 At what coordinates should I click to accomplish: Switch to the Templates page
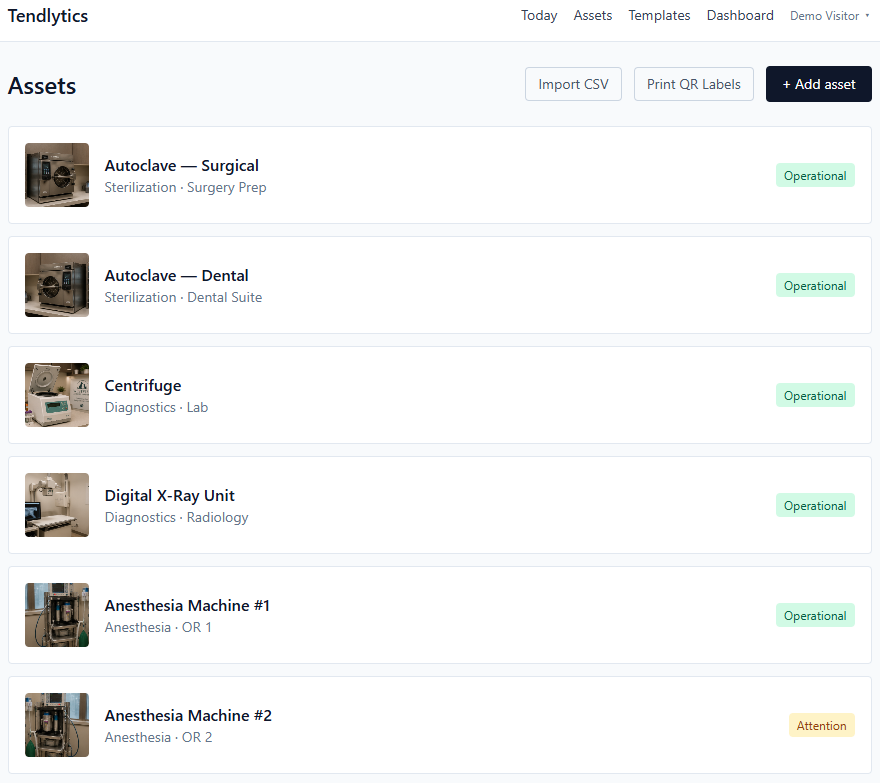(659, 16)
